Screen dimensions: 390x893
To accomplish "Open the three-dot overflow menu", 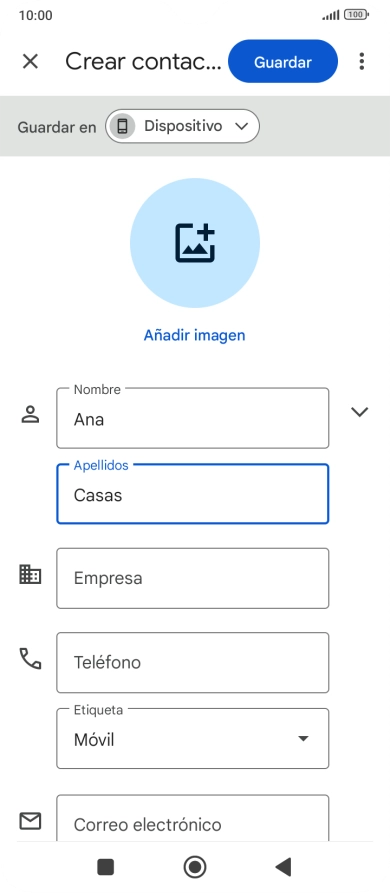I will tap(362, 62).
